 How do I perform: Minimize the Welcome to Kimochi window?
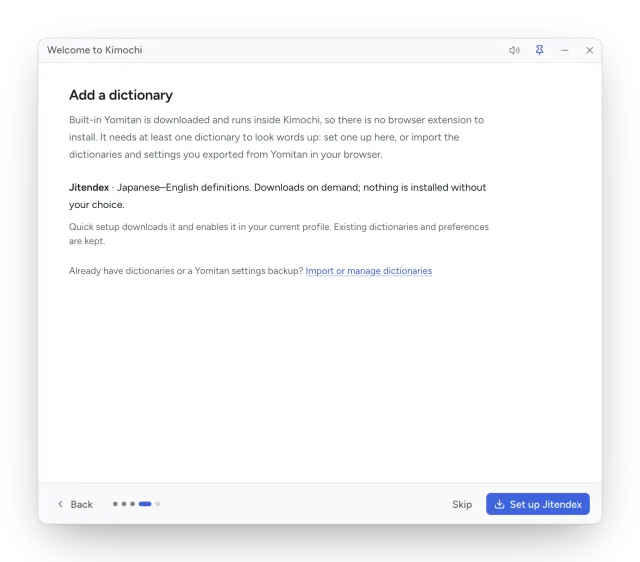pos(564,50)
